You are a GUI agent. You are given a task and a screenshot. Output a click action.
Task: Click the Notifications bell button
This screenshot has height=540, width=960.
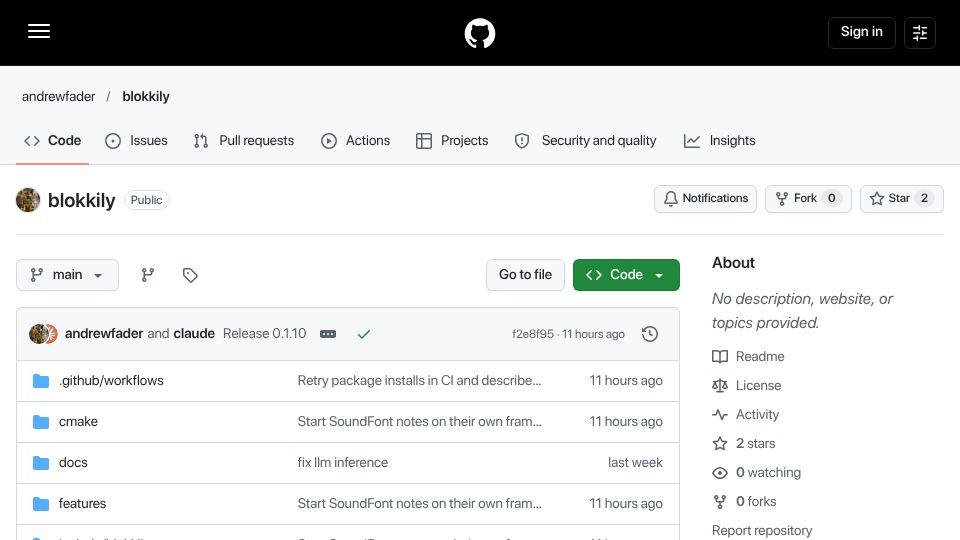click(x=705, y=199)
